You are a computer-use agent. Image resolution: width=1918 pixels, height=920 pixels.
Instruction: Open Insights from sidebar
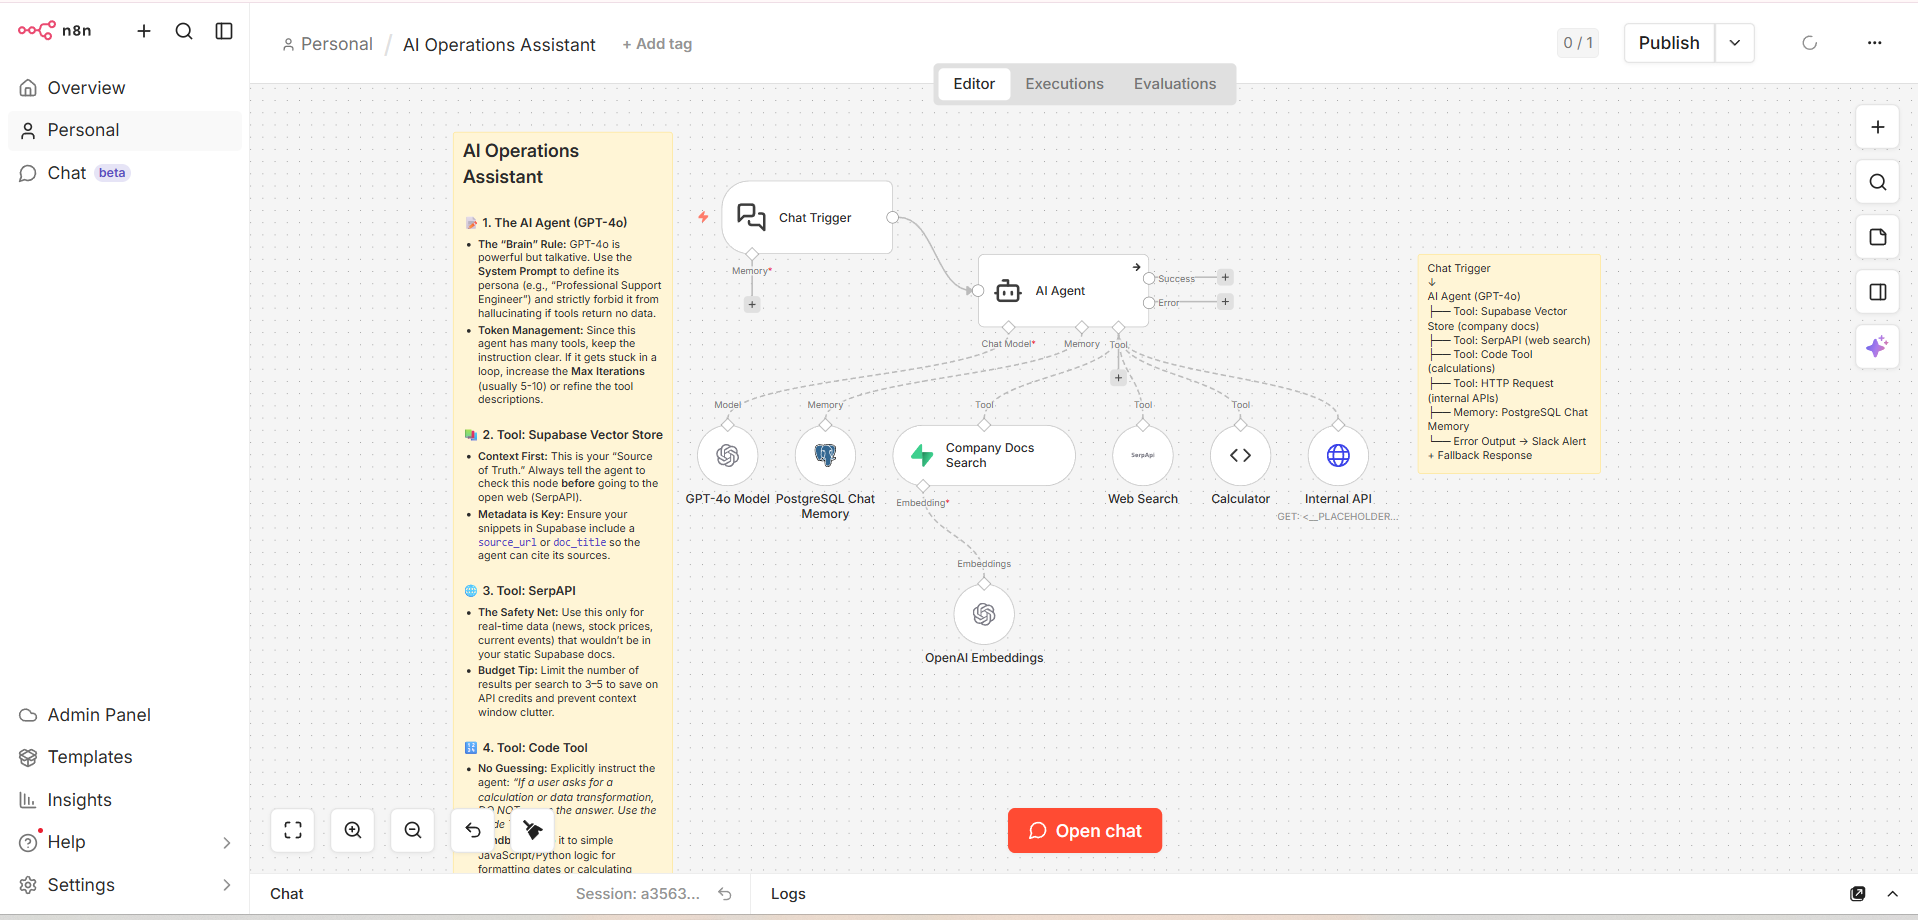125,800
